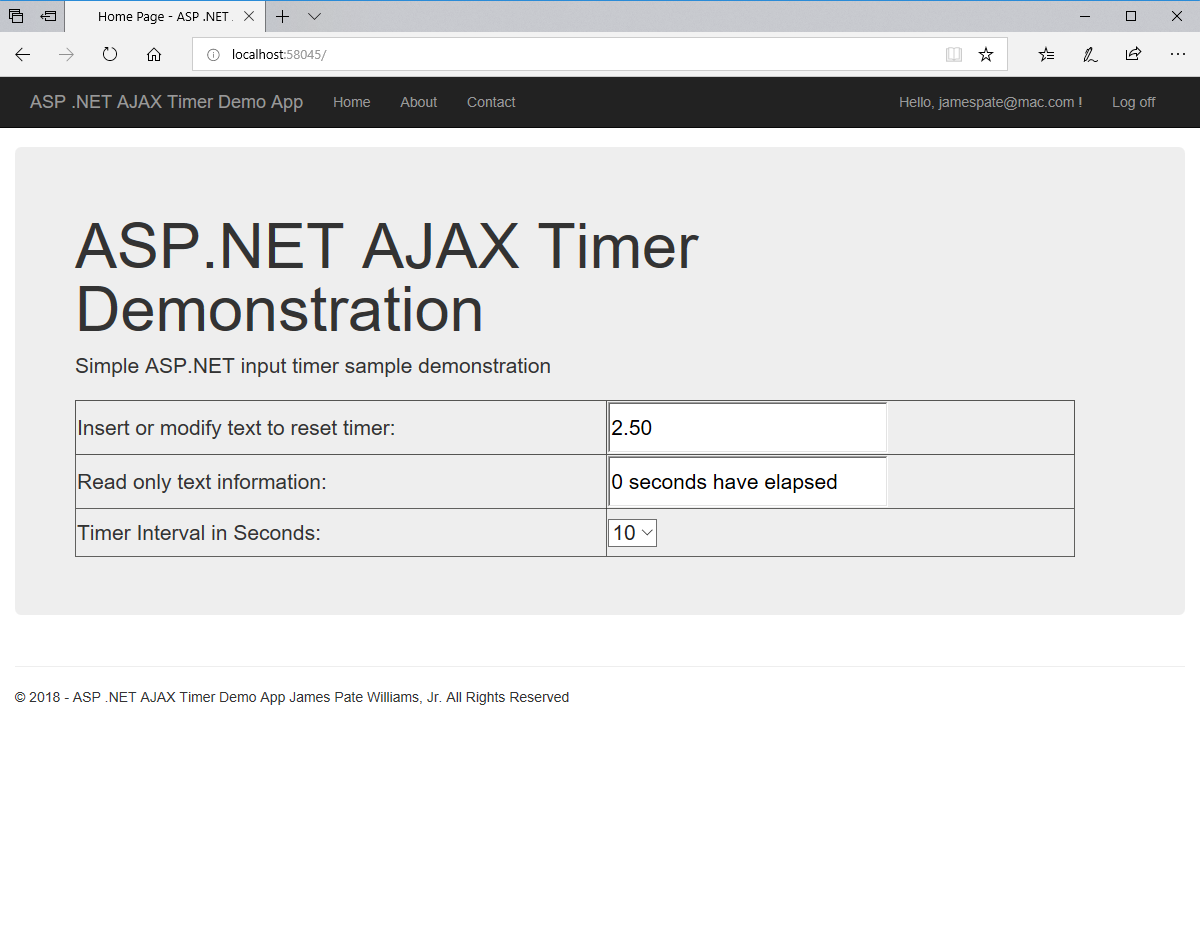
Task: Click the Add notes pen icon
Action: pyautogui.click(x=1090, y=55)
